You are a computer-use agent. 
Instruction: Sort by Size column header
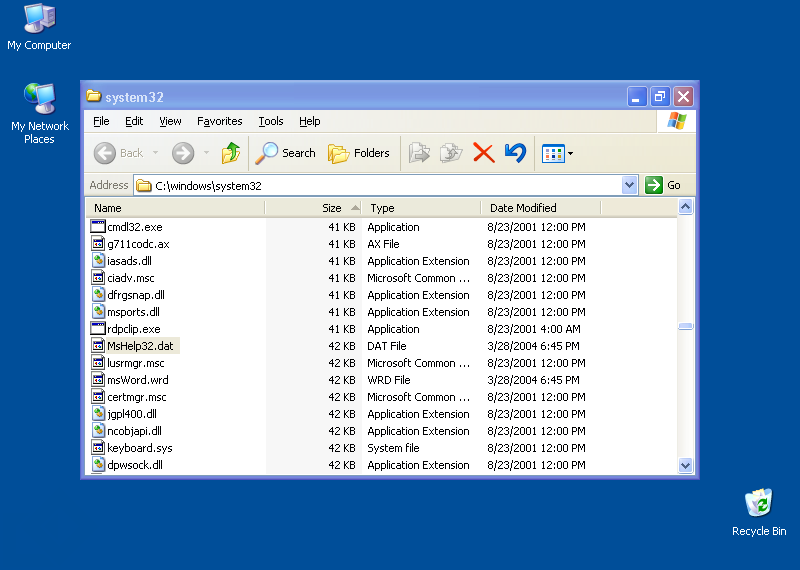coord(313,208)
